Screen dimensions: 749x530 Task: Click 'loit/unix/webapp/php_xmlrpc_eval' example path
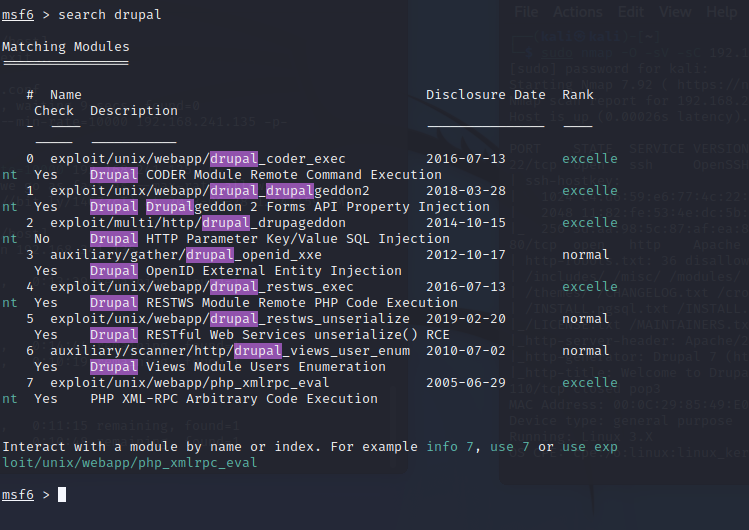(129, 463)
